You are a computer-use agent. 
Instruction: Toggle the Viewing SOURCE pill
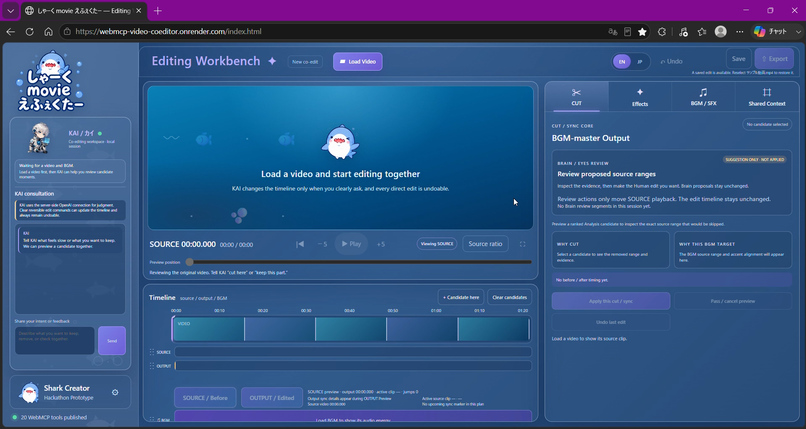pyautogui.click(x=437, y=244)
